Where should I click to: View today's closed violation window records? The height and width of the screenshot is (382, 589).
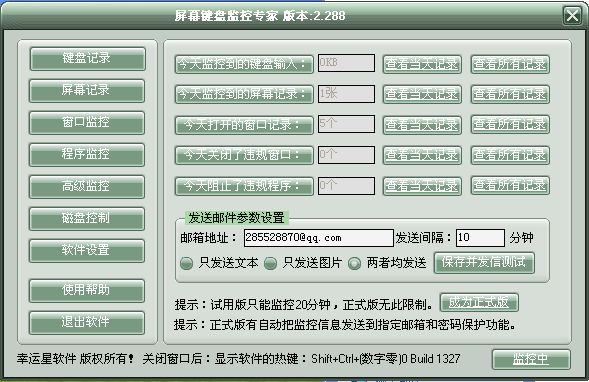coord(422,156)
